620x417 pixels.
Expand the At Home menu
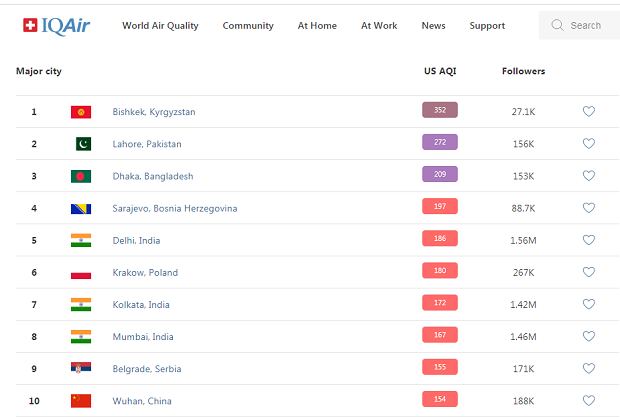pyautogui.click(x=317, y=26)
